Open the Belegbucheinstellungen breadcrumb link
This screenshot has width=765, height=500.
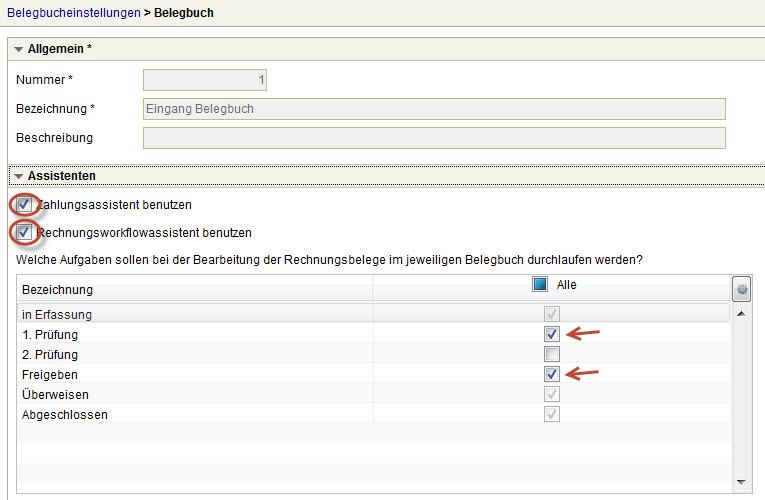(x=72, y=14)
